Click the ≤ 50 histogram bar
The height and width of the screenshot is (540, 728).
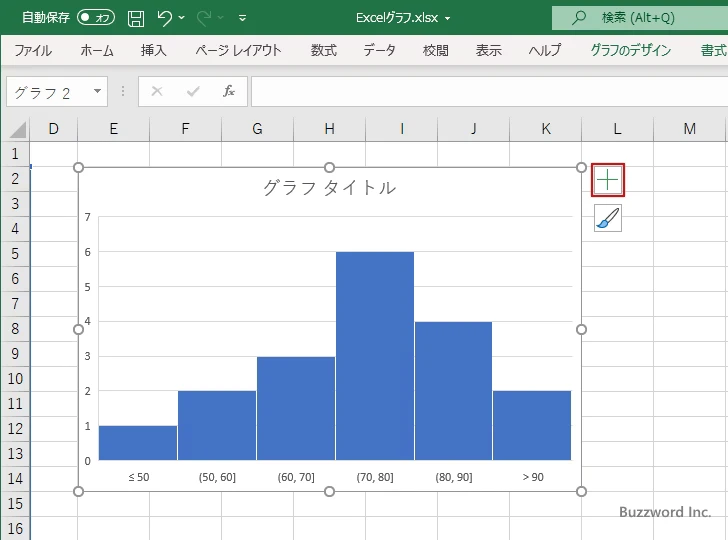138,443
